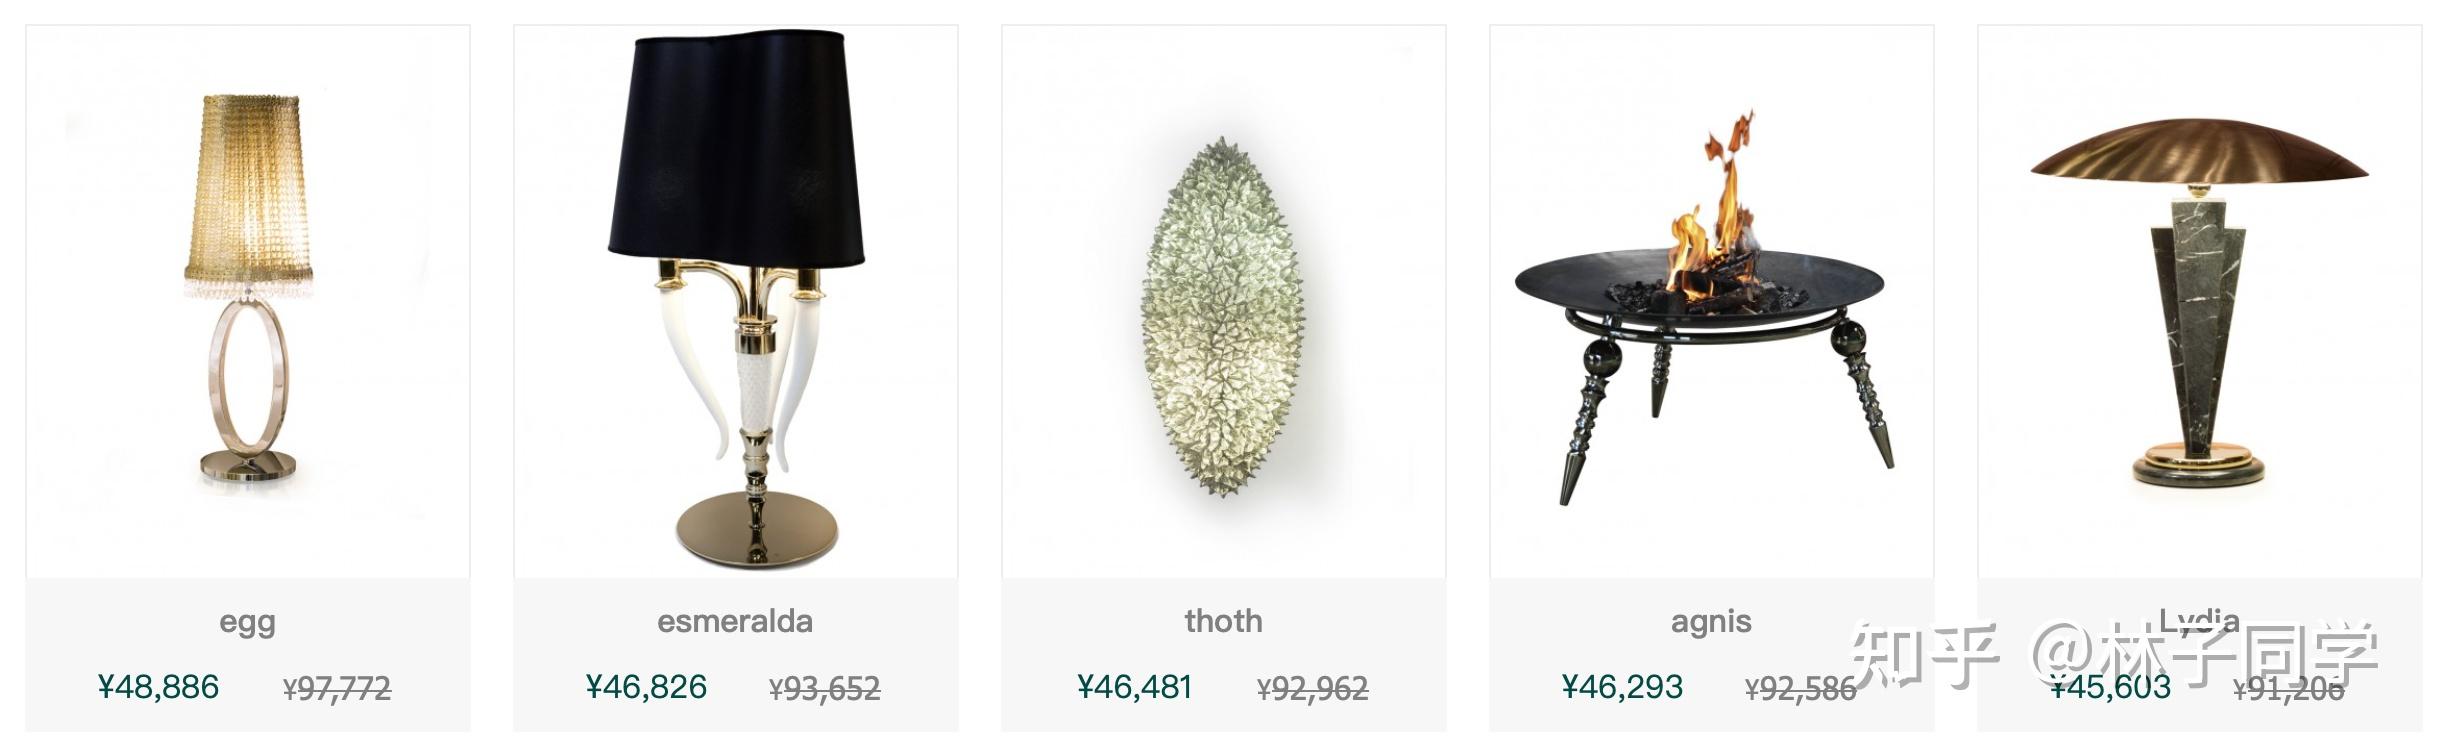Open the esmeralda black shade lamp image

coord(736,300)
